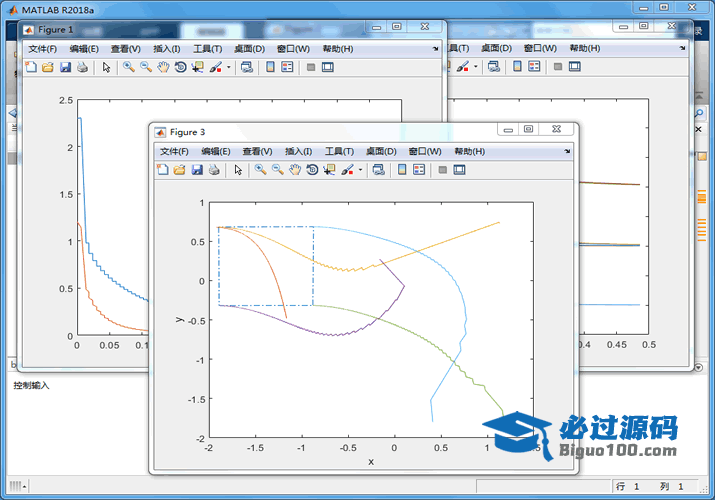Save figure icon in Figure 3 toolbar
715x500 pixels.
point(197,170)
